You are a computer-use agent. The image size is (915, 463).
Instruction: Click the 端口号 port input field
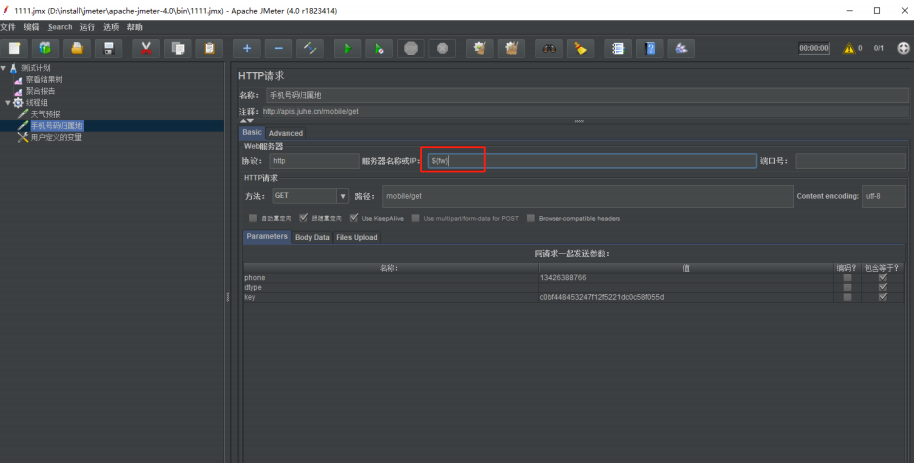[850, 161]
